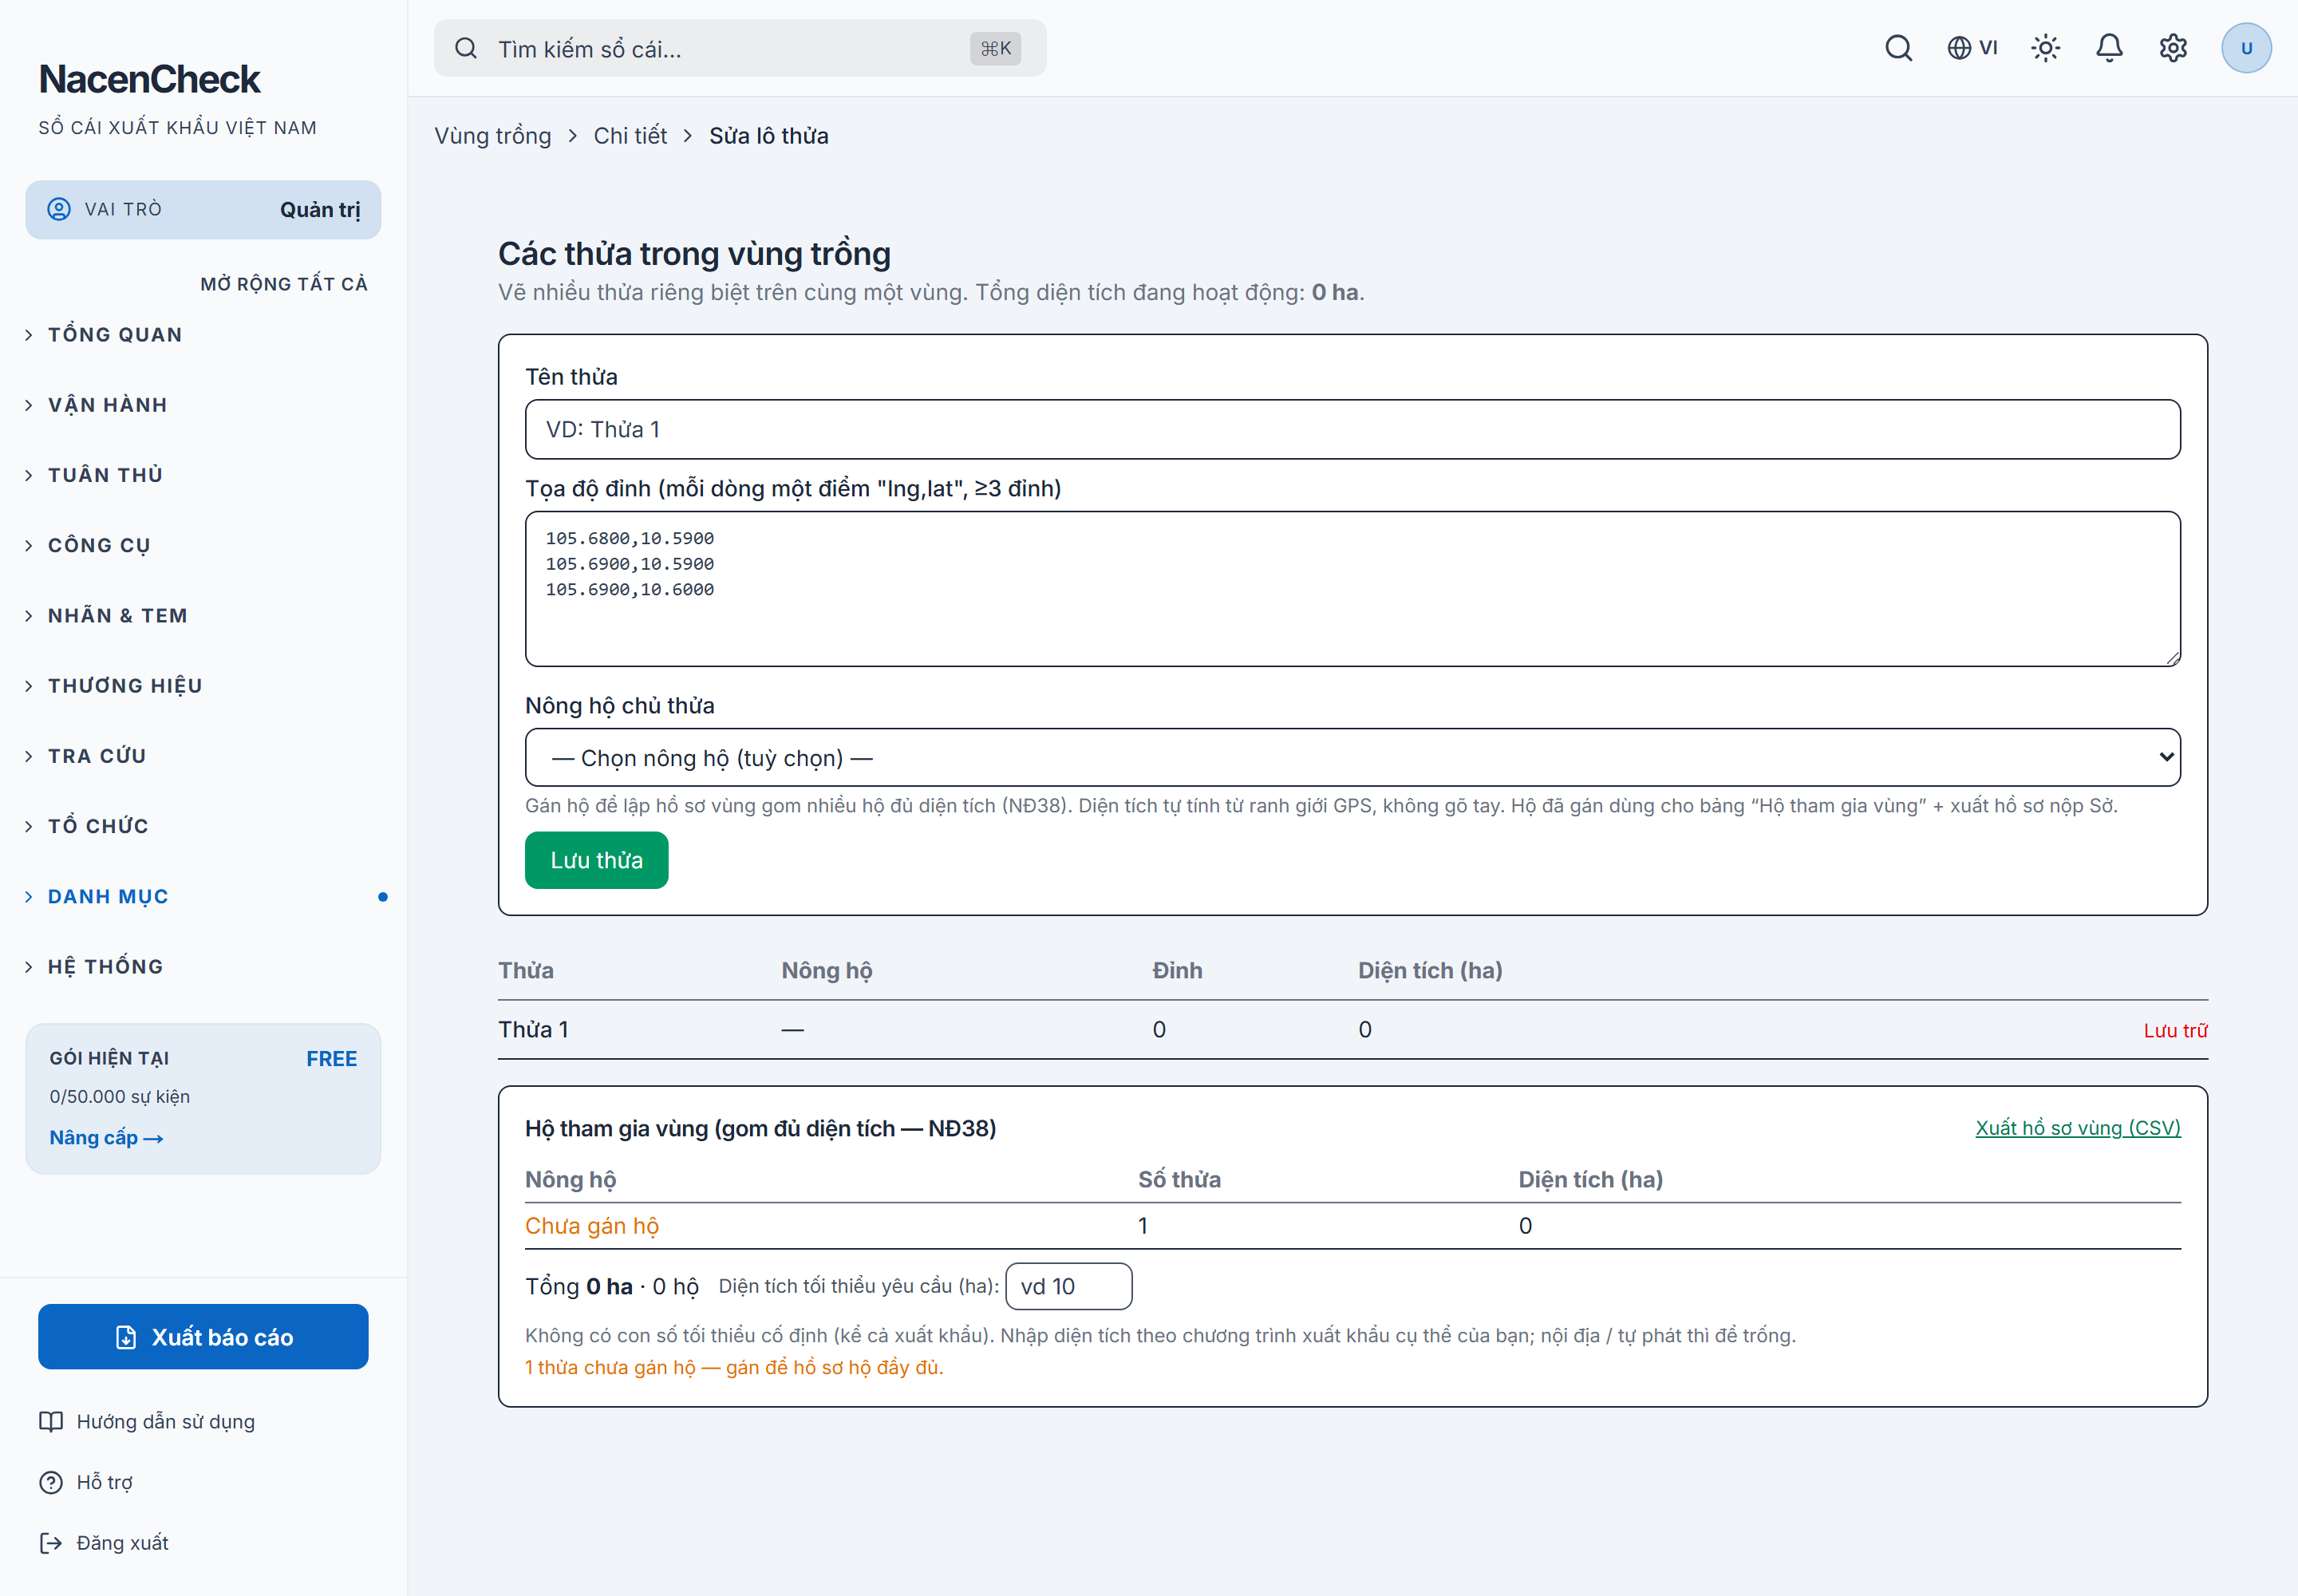Click the NacenCheck logo
This screenshot has height=1596, width=2298.
pyautogui.click(x=150, y=79)
